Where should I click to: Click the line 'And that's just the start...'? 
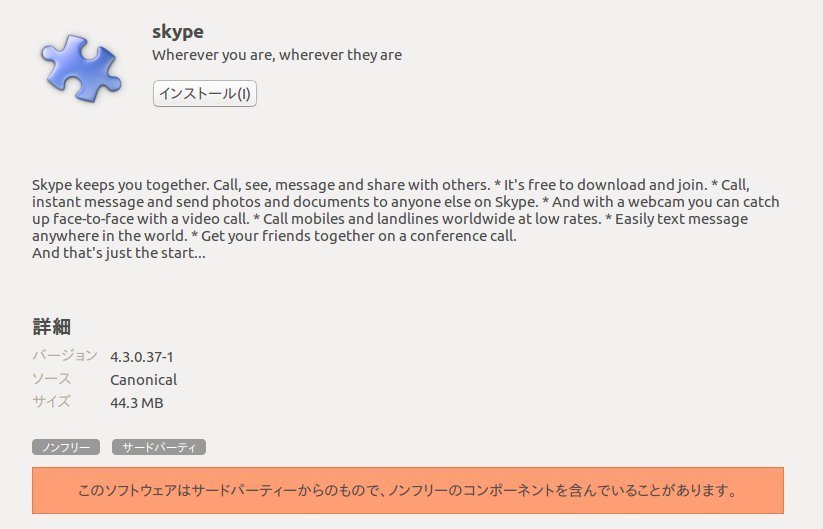coord(119,253)
